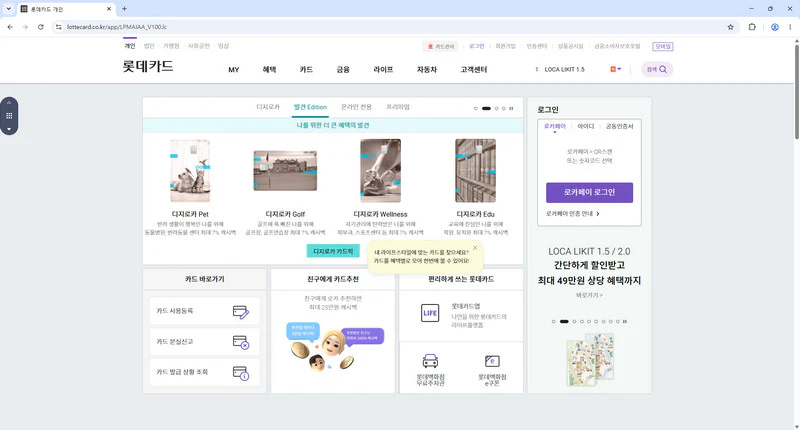Viewport: 800px width, 430px height.
Task: Open the 혜택 menu
Action: pos(269,69)
